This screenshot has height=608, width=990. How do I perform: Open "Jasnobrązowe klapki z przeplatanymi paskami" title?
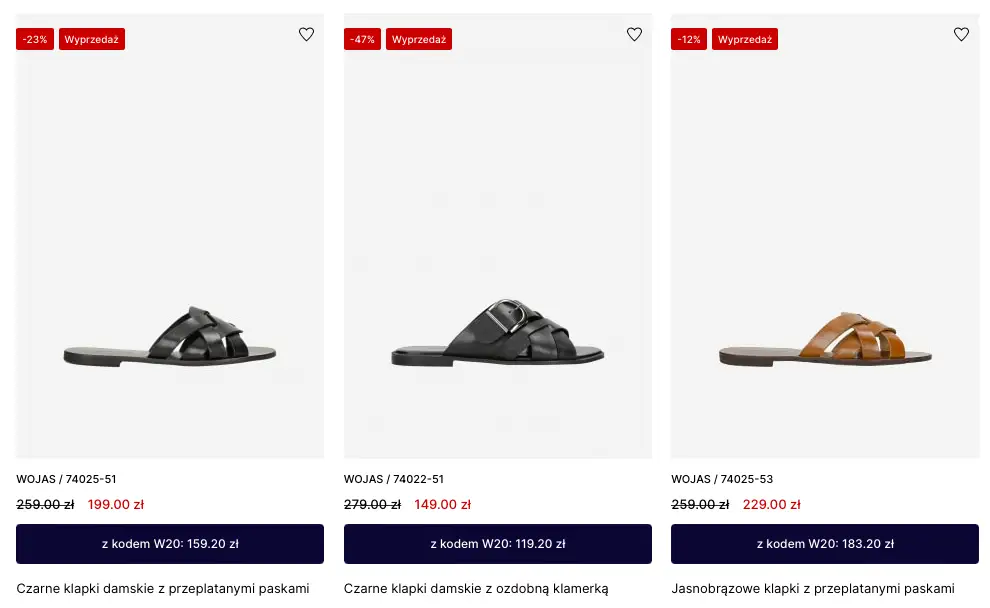813,589
